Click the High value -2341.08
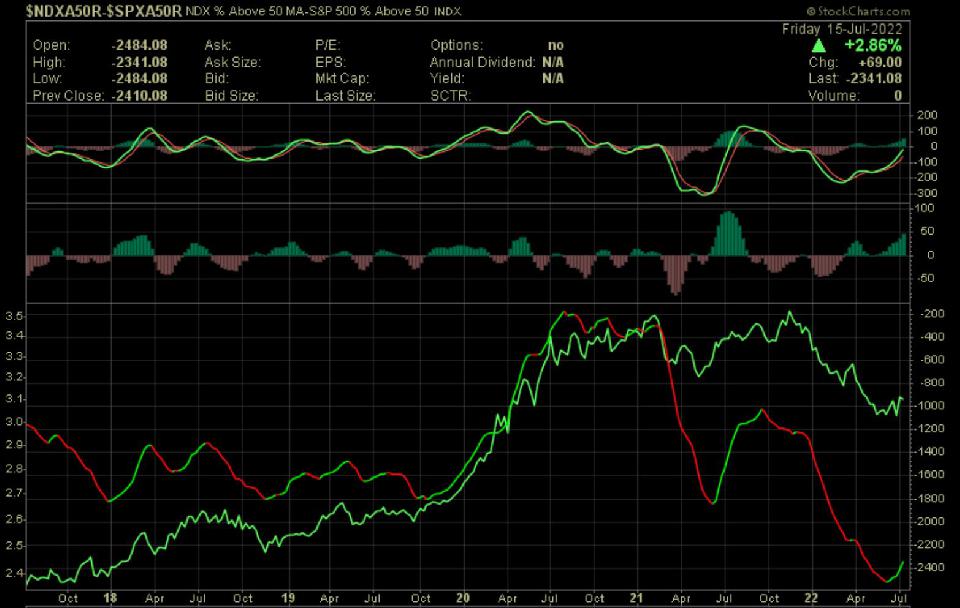 pos(139,62)
